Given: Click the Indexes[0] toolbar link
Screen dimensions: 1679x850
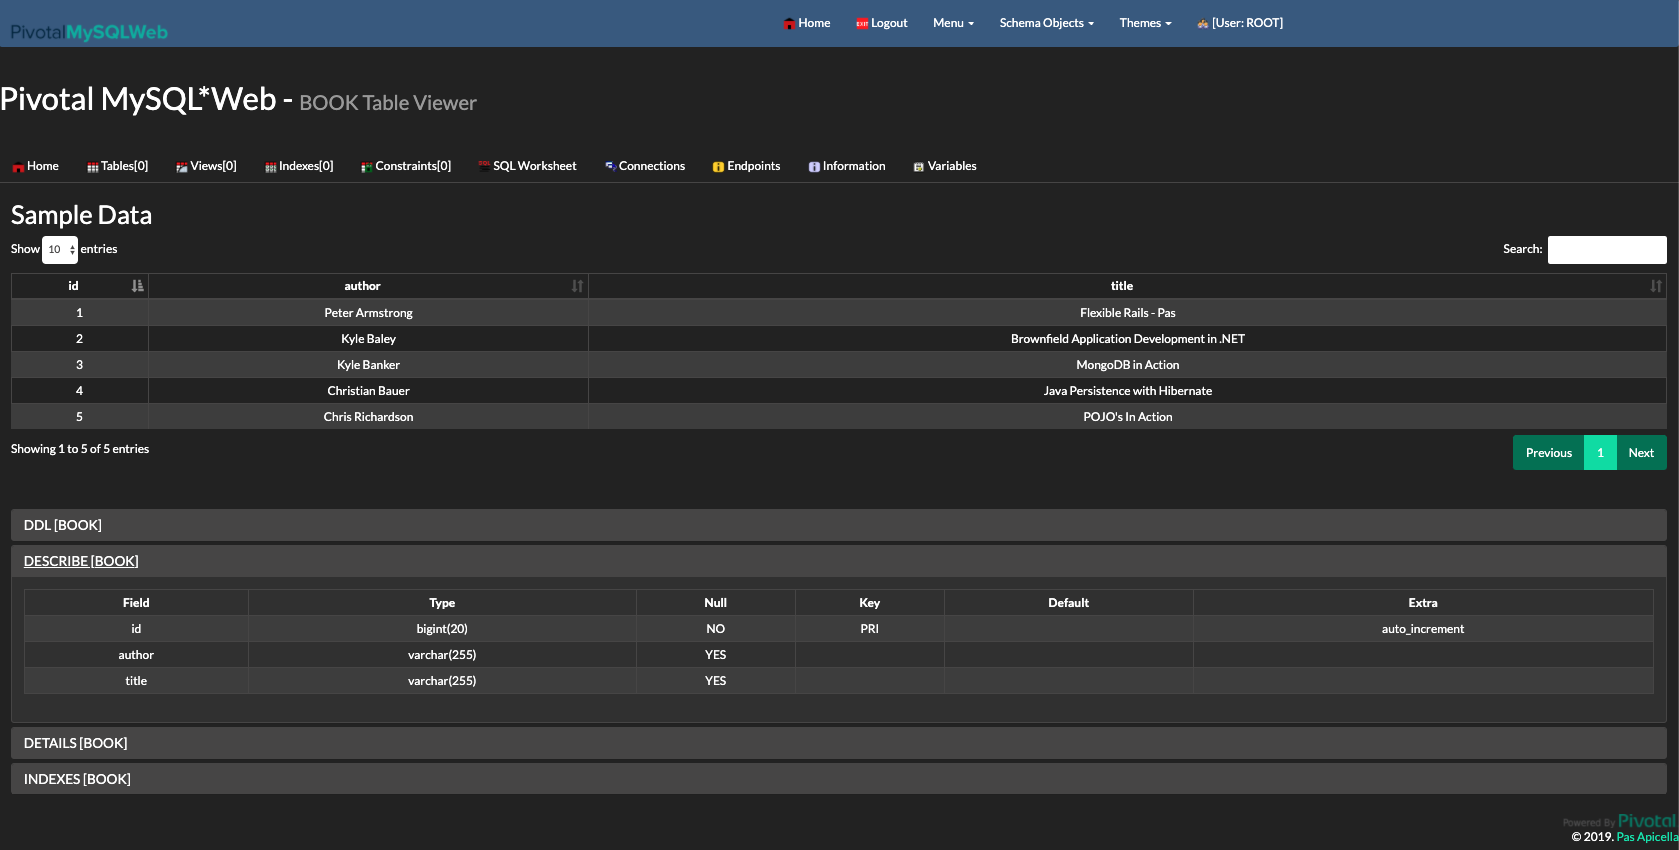Looking at the screenshot, I should [299, 166].
